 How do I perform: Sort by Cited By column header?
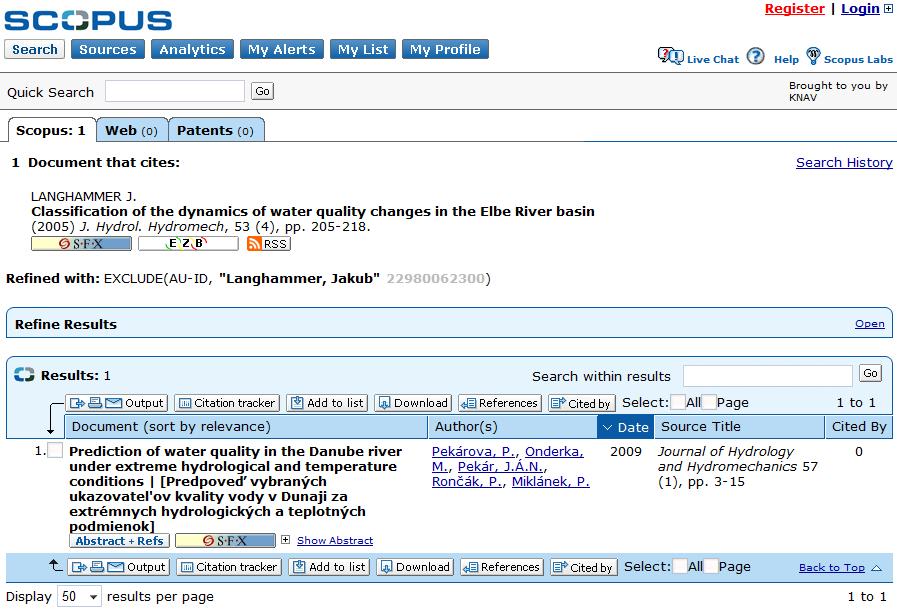pyautogui.click(x=859, y=427)
